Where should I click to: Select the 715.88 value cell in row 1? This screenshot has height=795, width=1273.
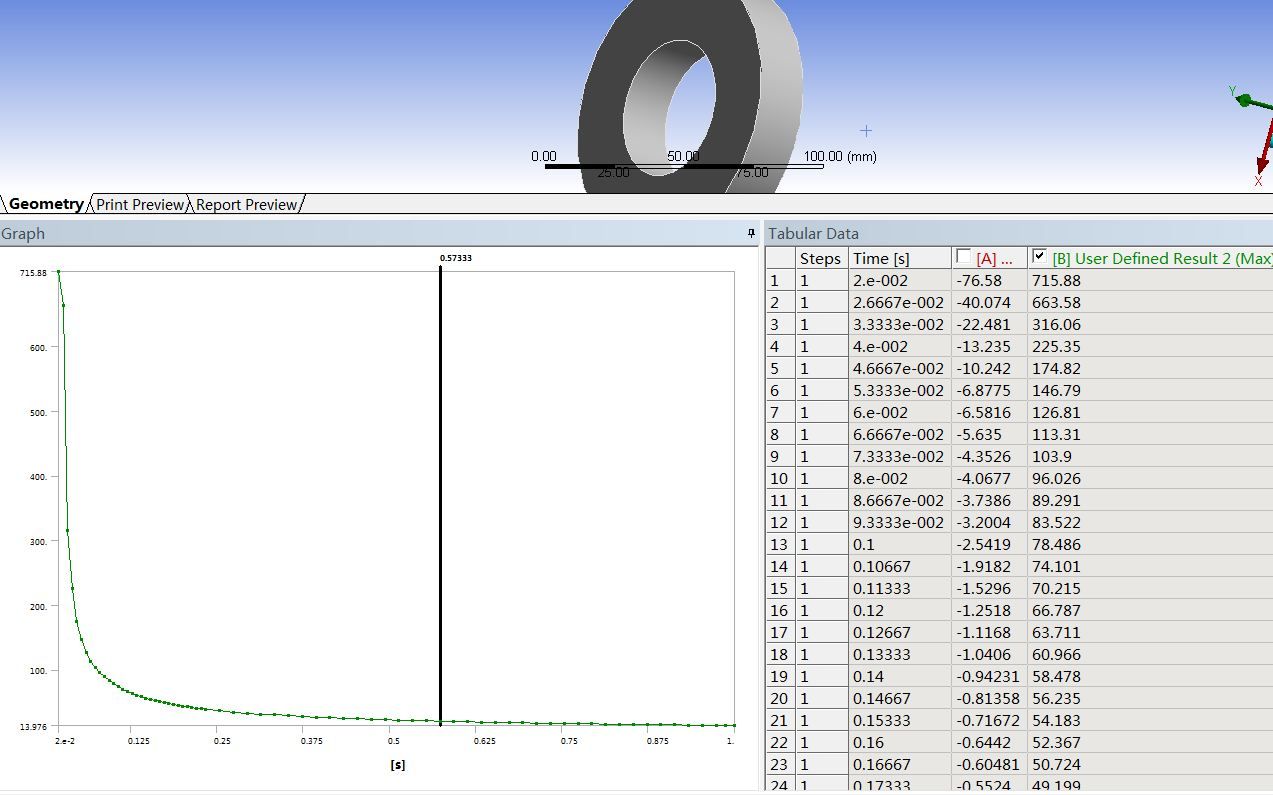point(1055,280)
